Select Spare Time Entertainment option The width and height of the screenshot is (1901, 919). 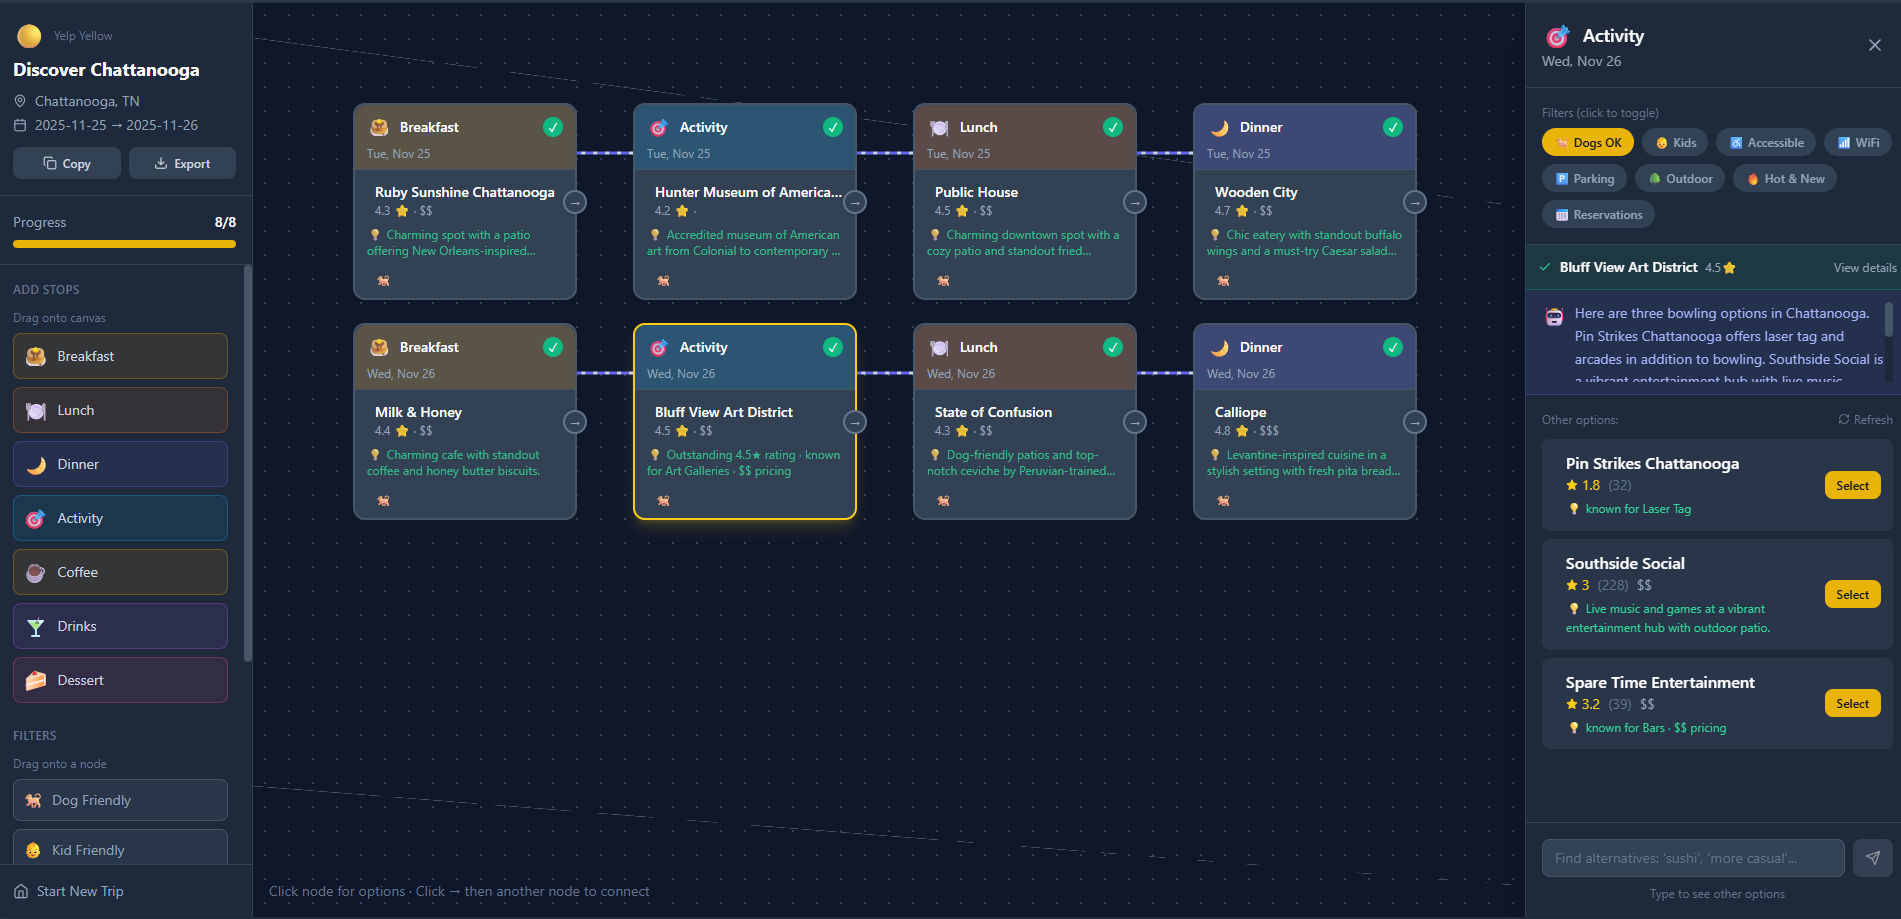(x=1852, y=704)
